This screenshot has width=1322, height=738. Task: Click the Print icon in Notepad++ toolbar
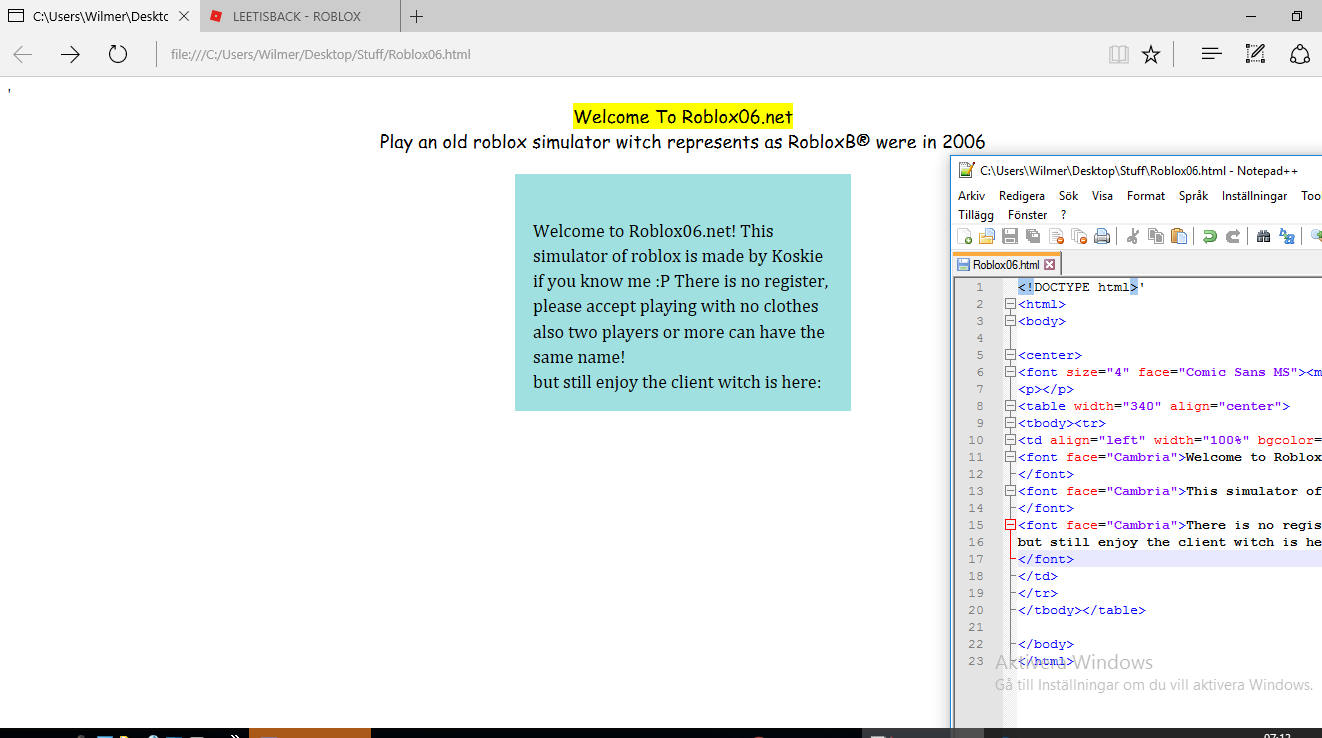(1102, 237)
